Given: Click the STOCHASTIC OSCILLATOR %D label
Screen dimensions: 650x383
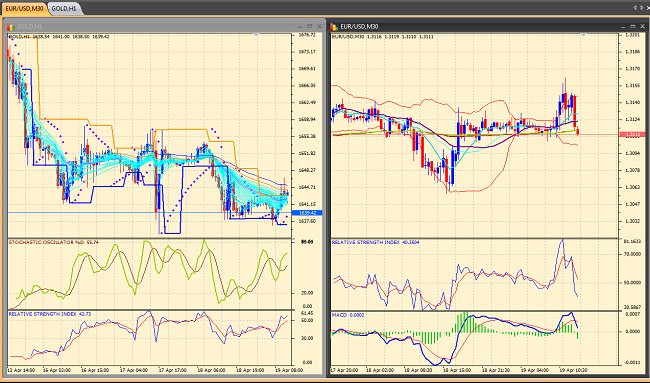Looking at the screenshot, I should pyautogui.click(x=53, y=242).
